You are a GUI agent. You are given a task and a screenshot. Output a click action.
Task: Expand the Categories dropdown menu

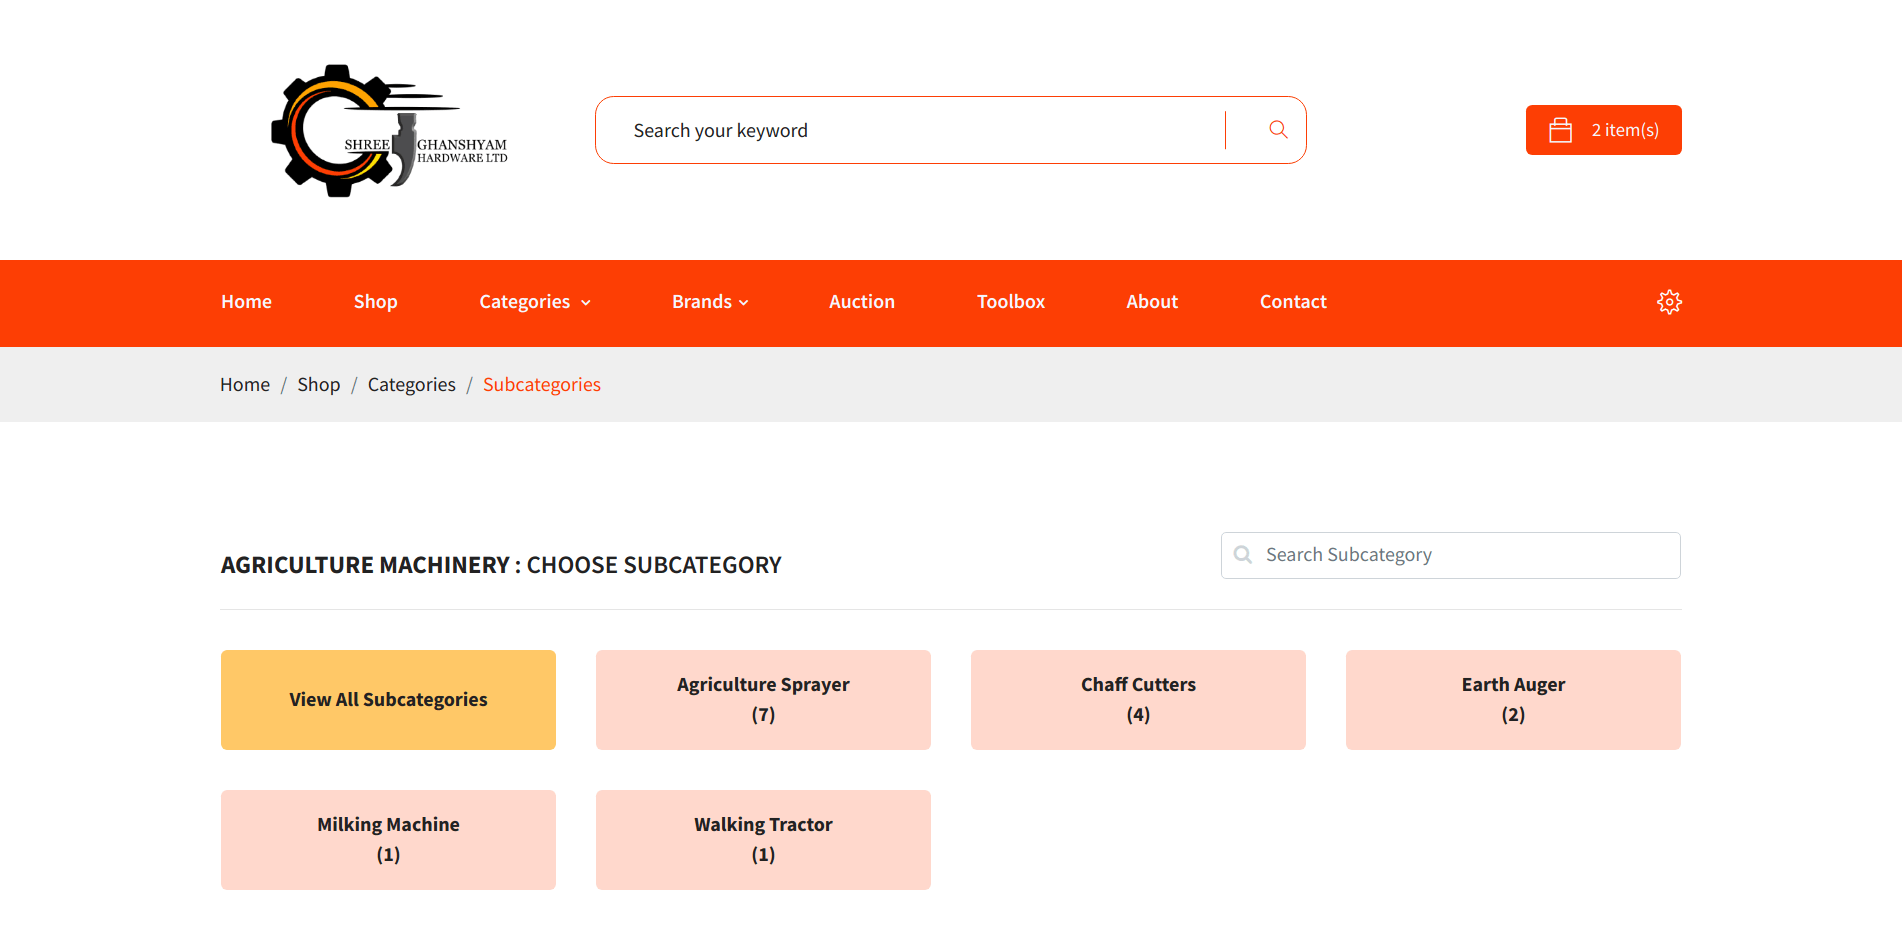(525, 301)
